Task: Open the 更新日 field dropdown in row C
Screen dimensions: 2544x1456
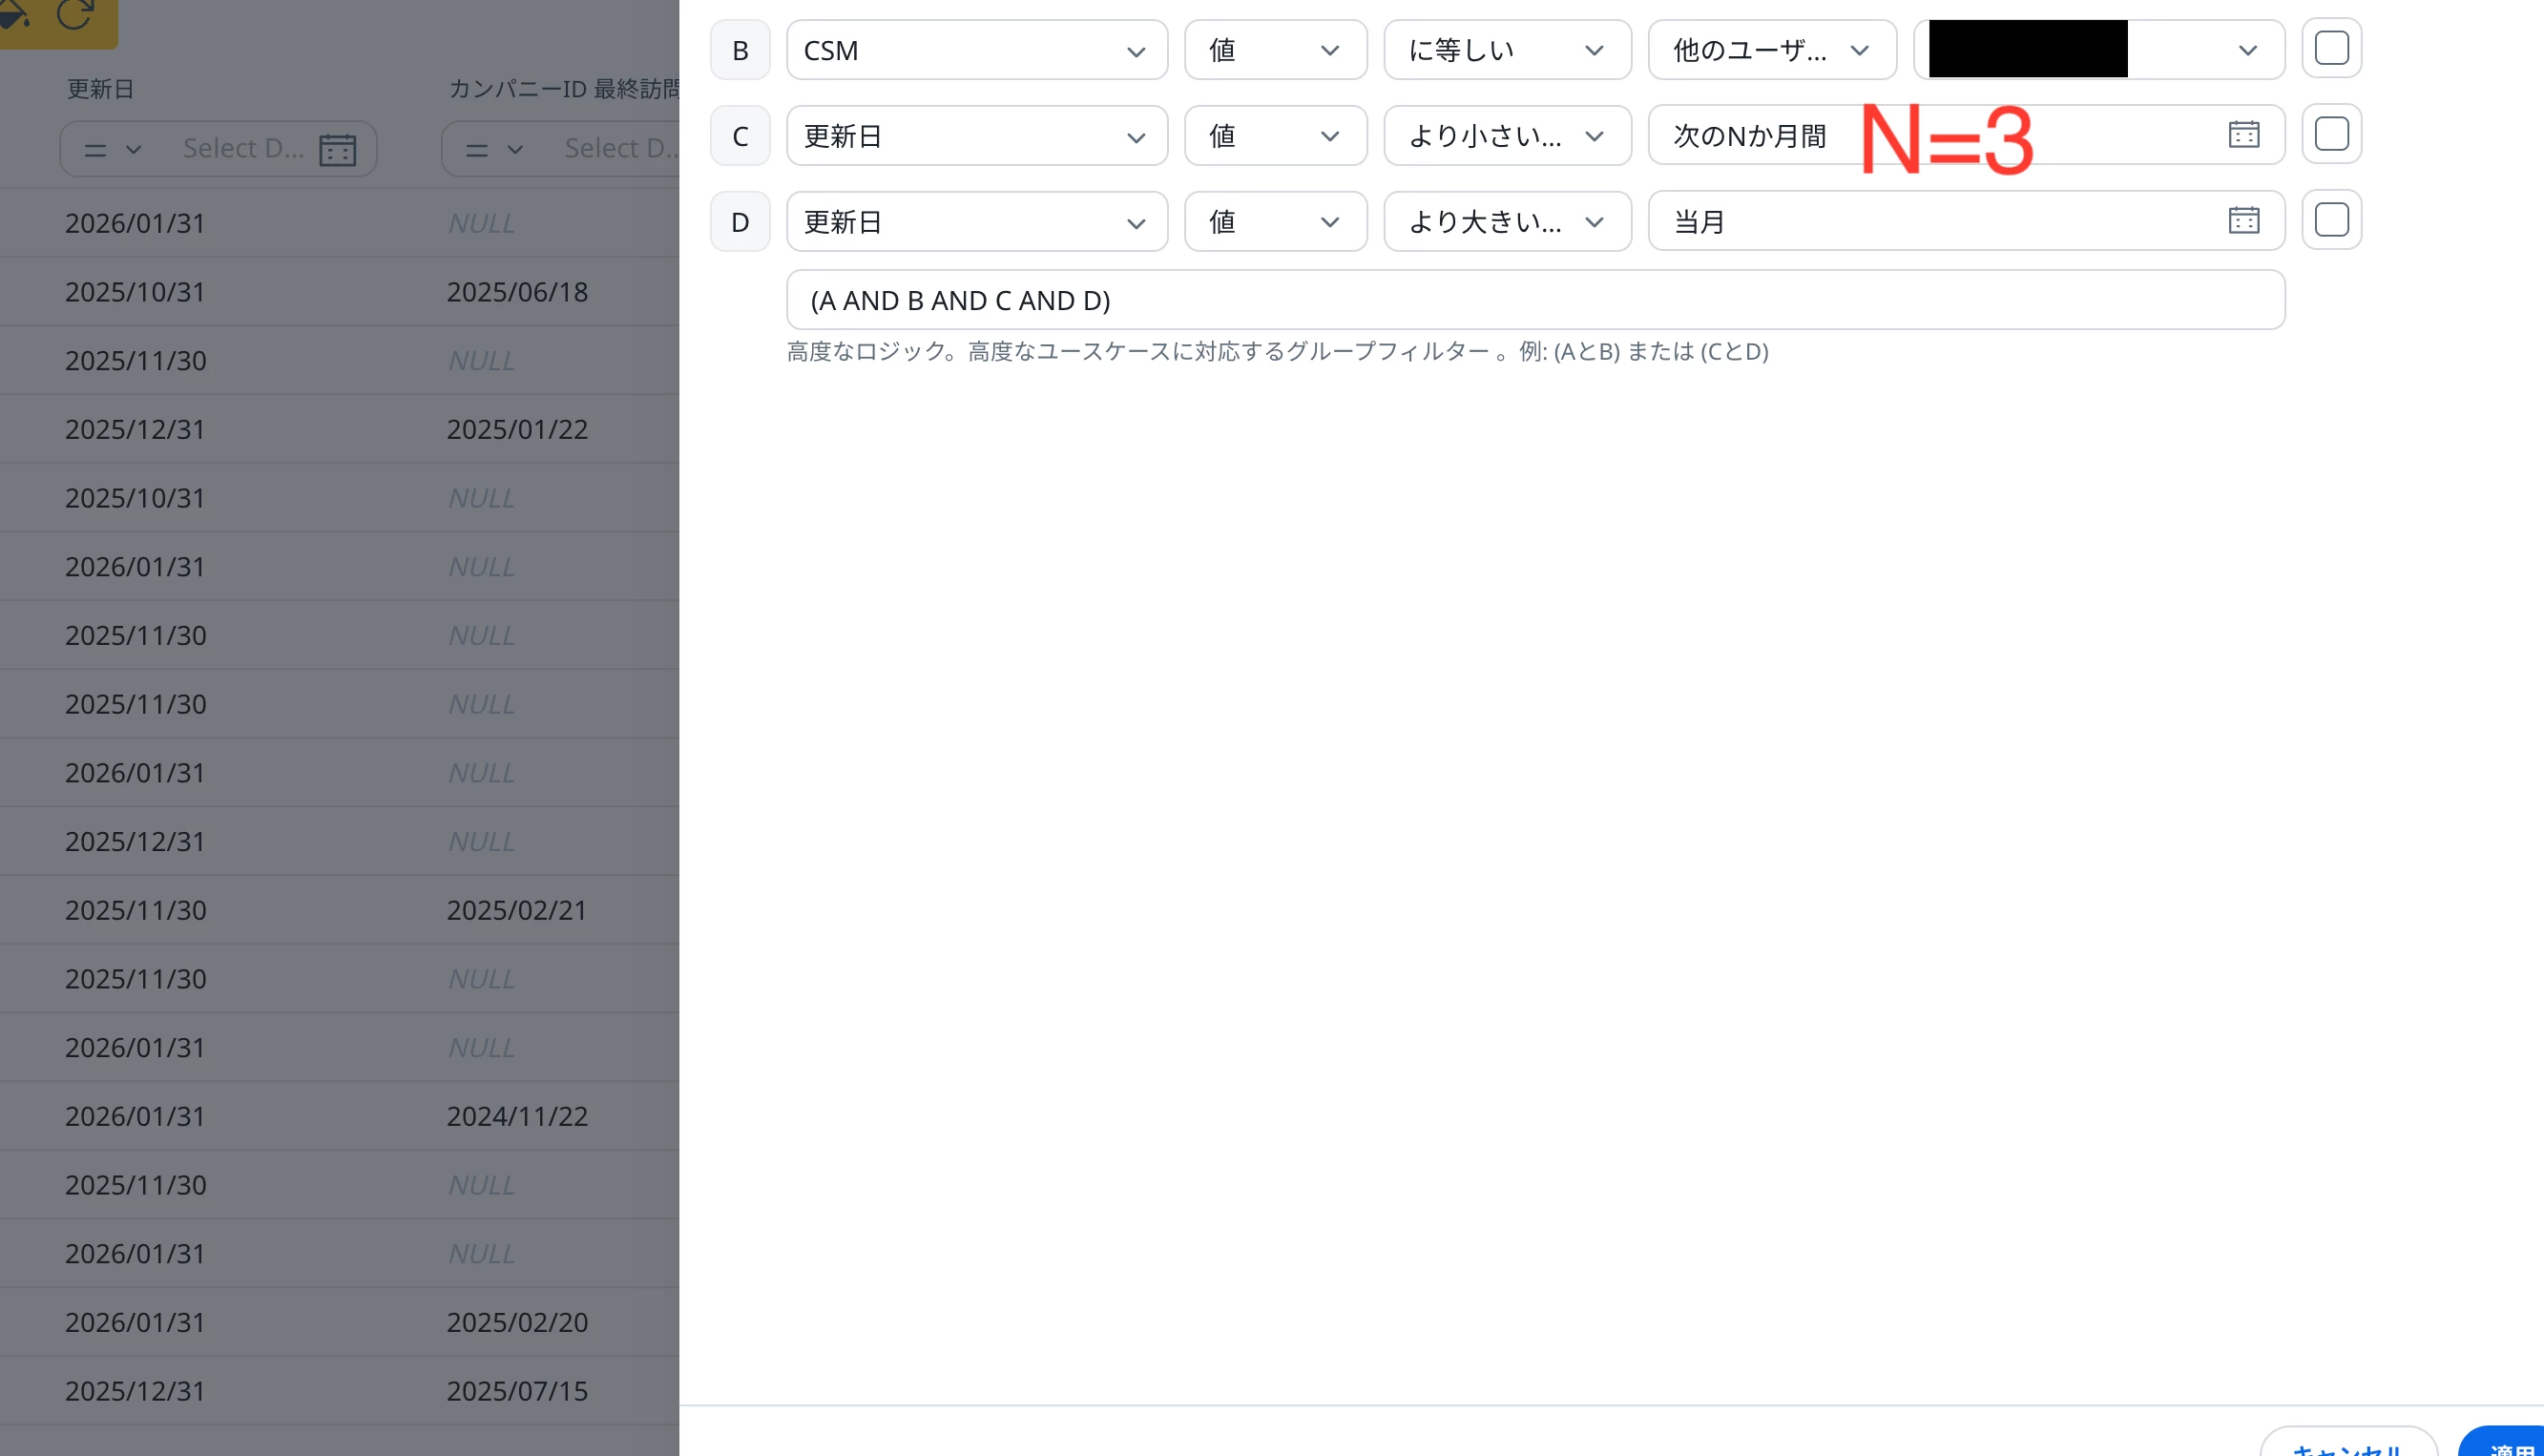Action: (976, 136)
